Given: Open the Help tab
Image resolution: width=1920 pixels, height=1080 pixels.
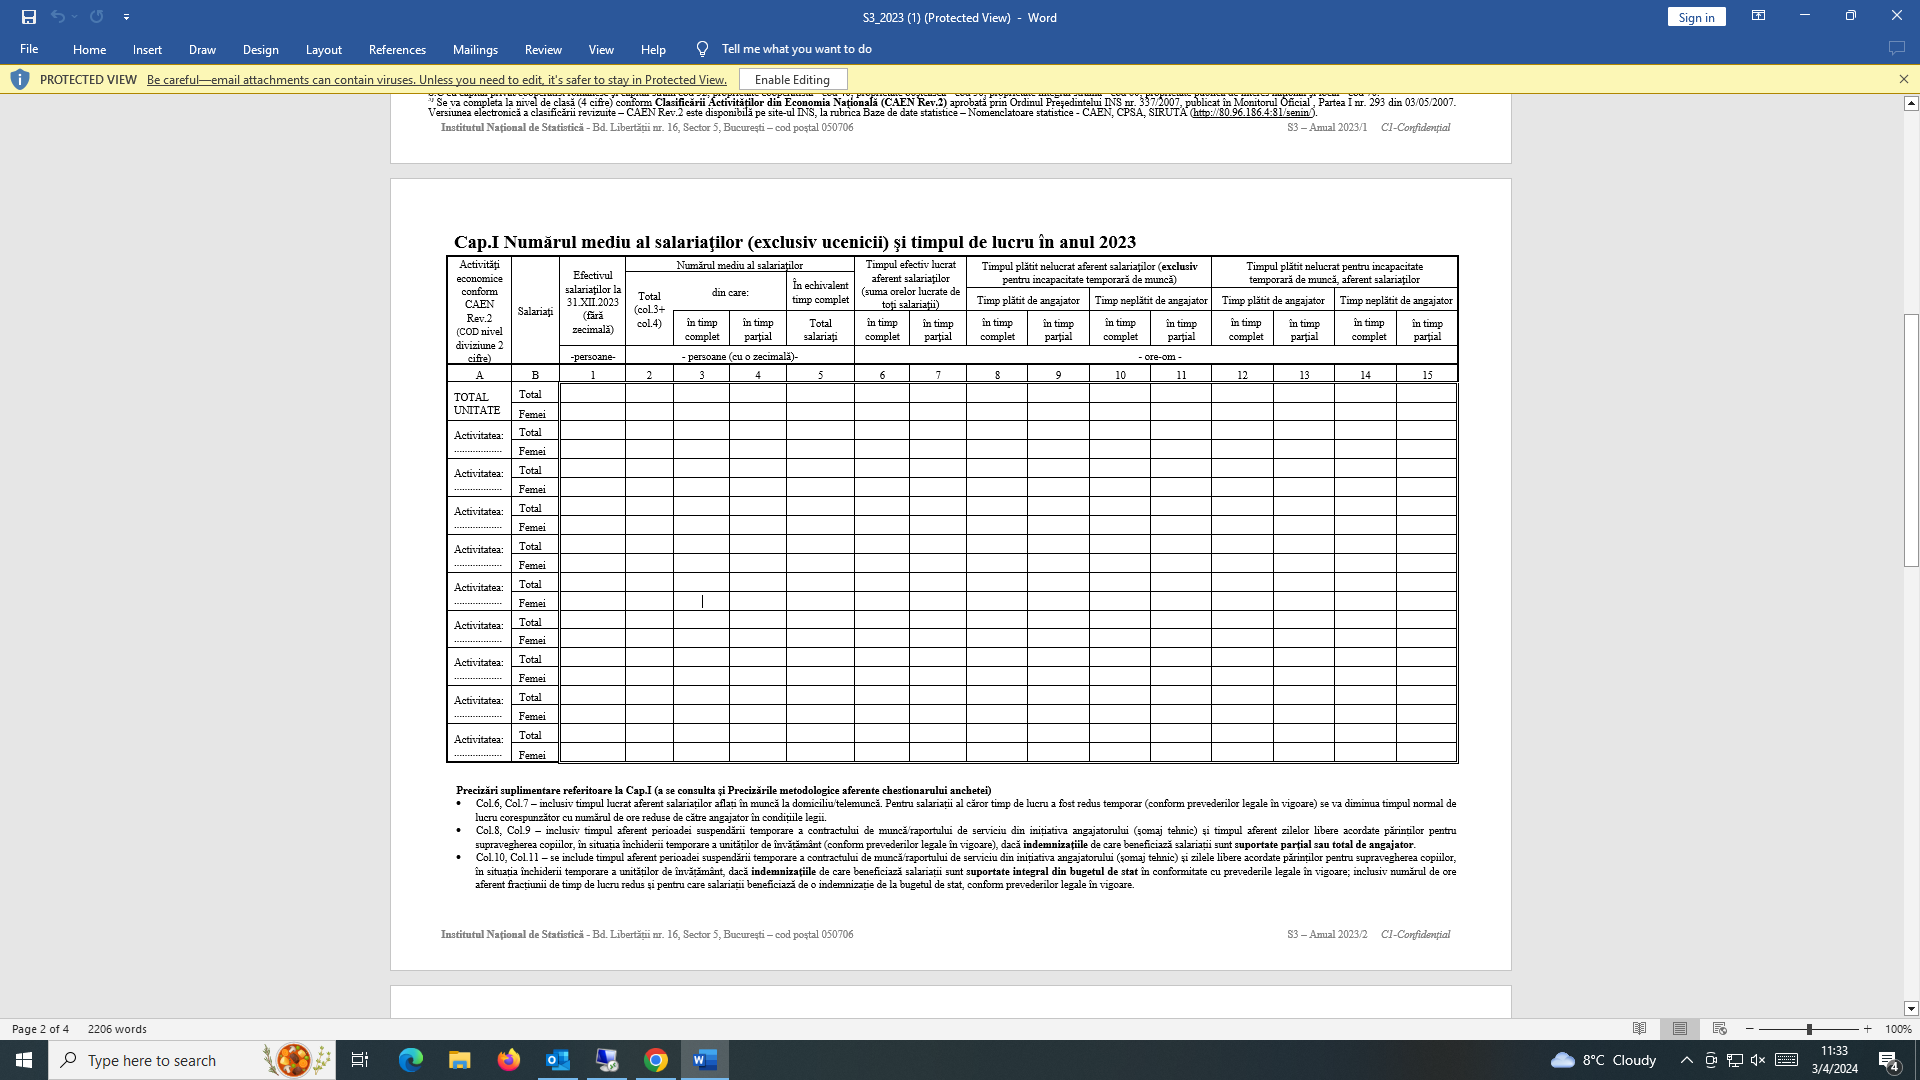Looking at the screenshot, I should 653,49.
